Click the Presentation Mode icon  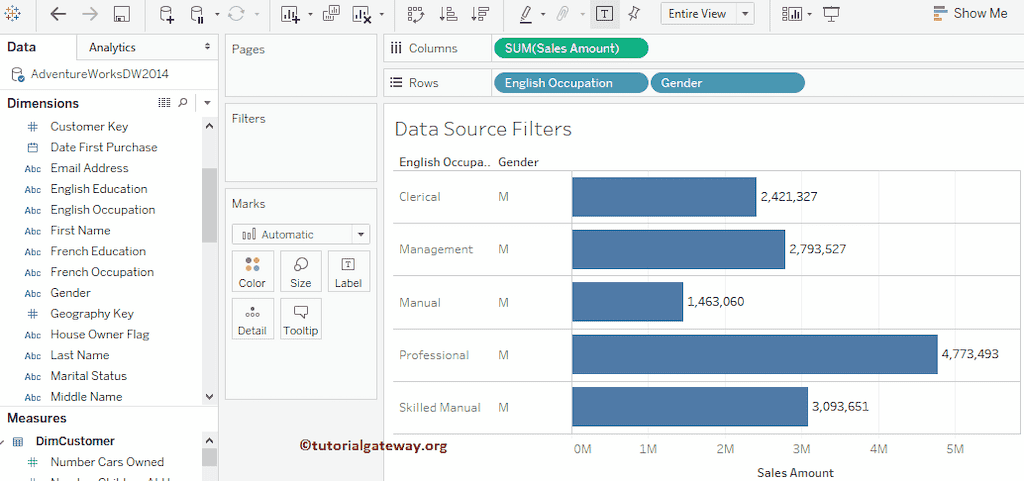coord(831,14)
